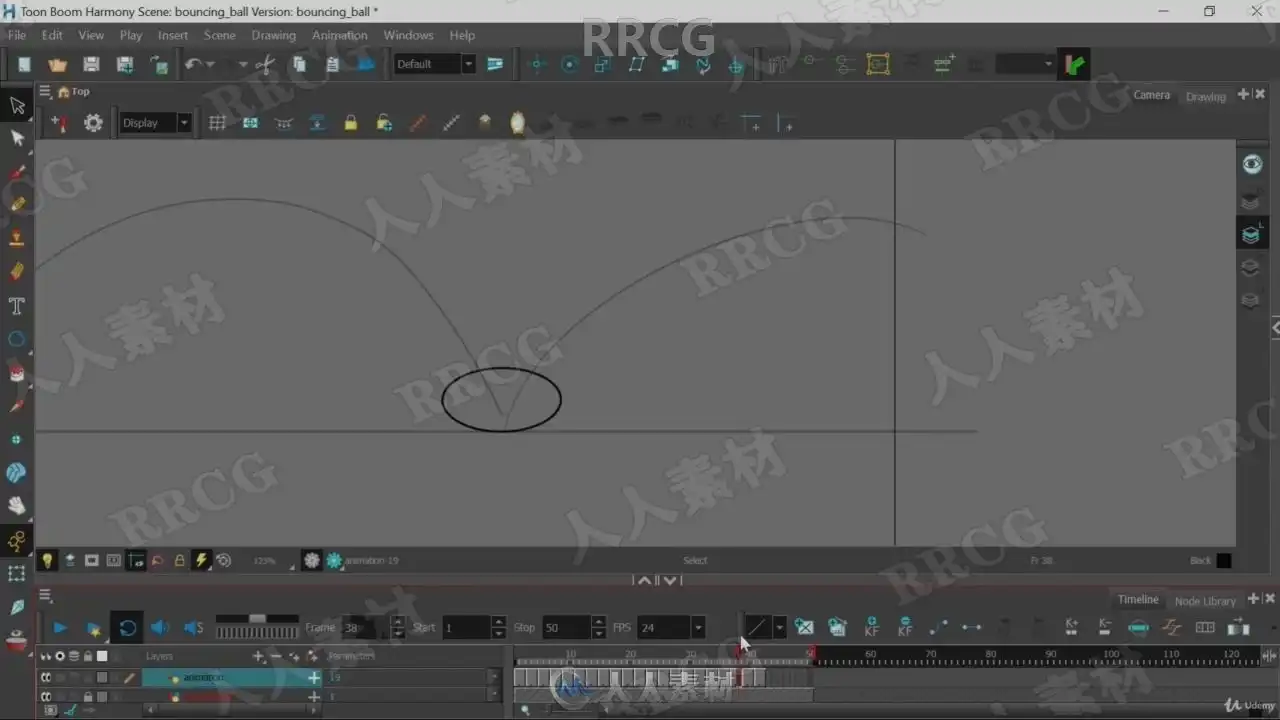This screenshot has height=720, width=1280.
Task: Select the Brush tool in left toolbar
Action: [x=17, y=172]
